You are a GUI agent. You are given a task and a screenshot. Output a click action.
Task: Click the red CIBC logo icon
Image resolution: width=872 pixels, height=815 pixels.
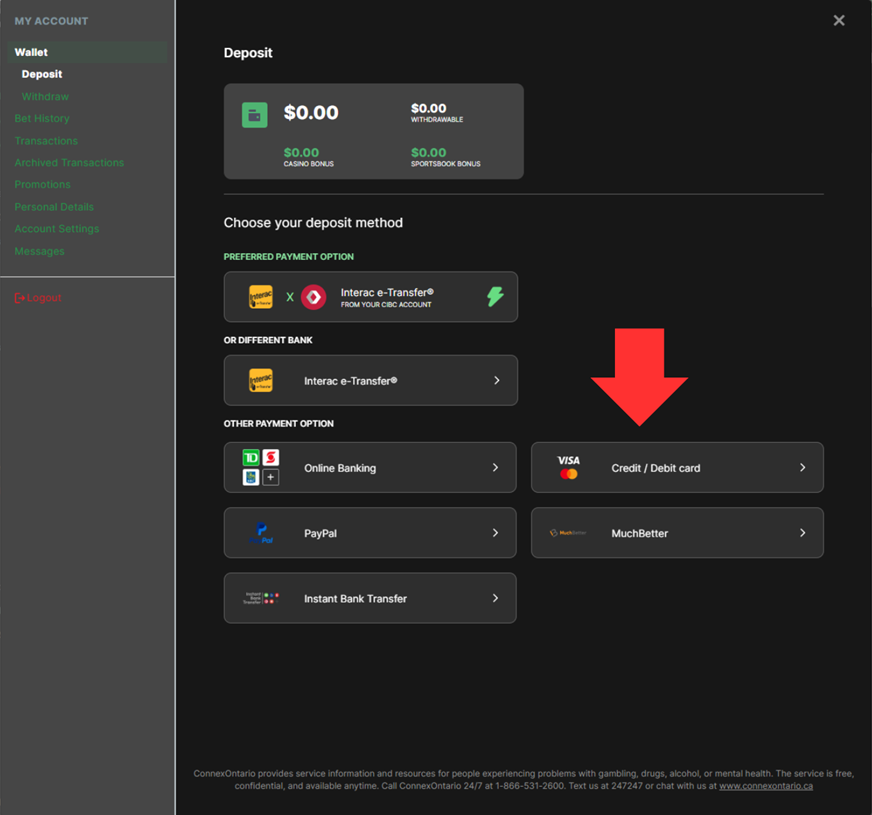tap(313, 297)
